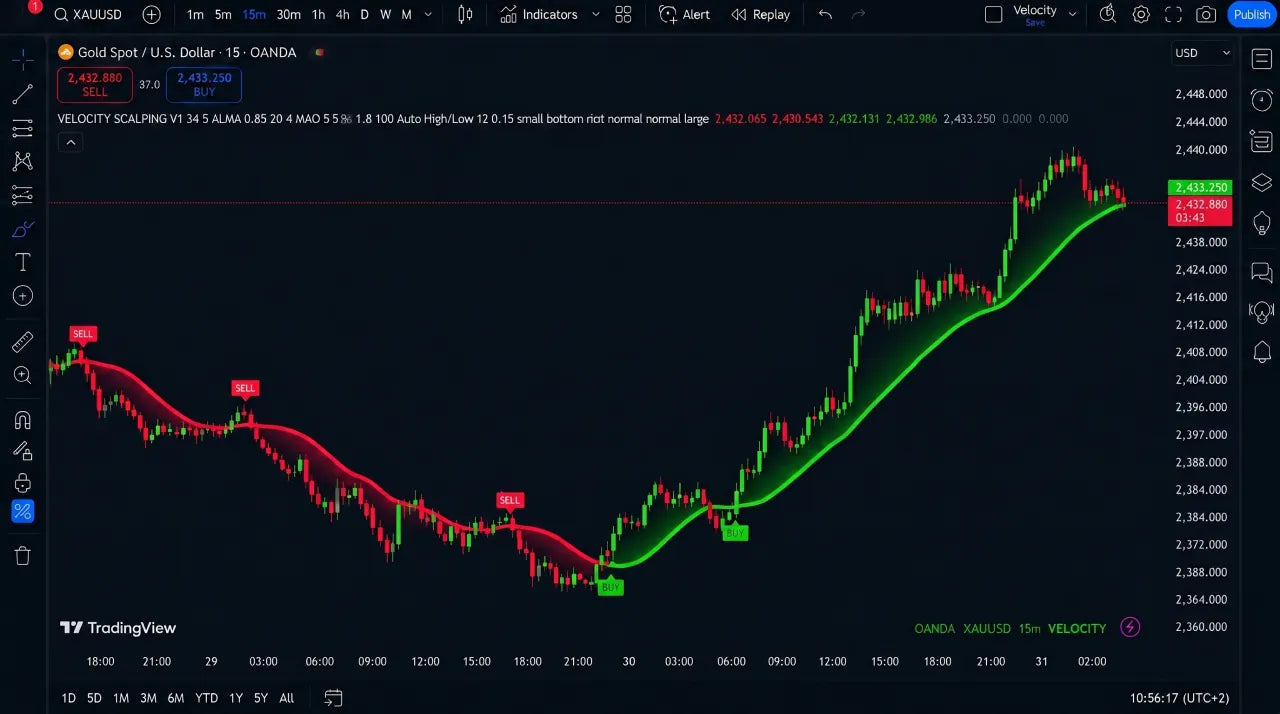Undo the last chart action
The width and height of the screenshot is (1280, 714).
(x=825, y=15)
